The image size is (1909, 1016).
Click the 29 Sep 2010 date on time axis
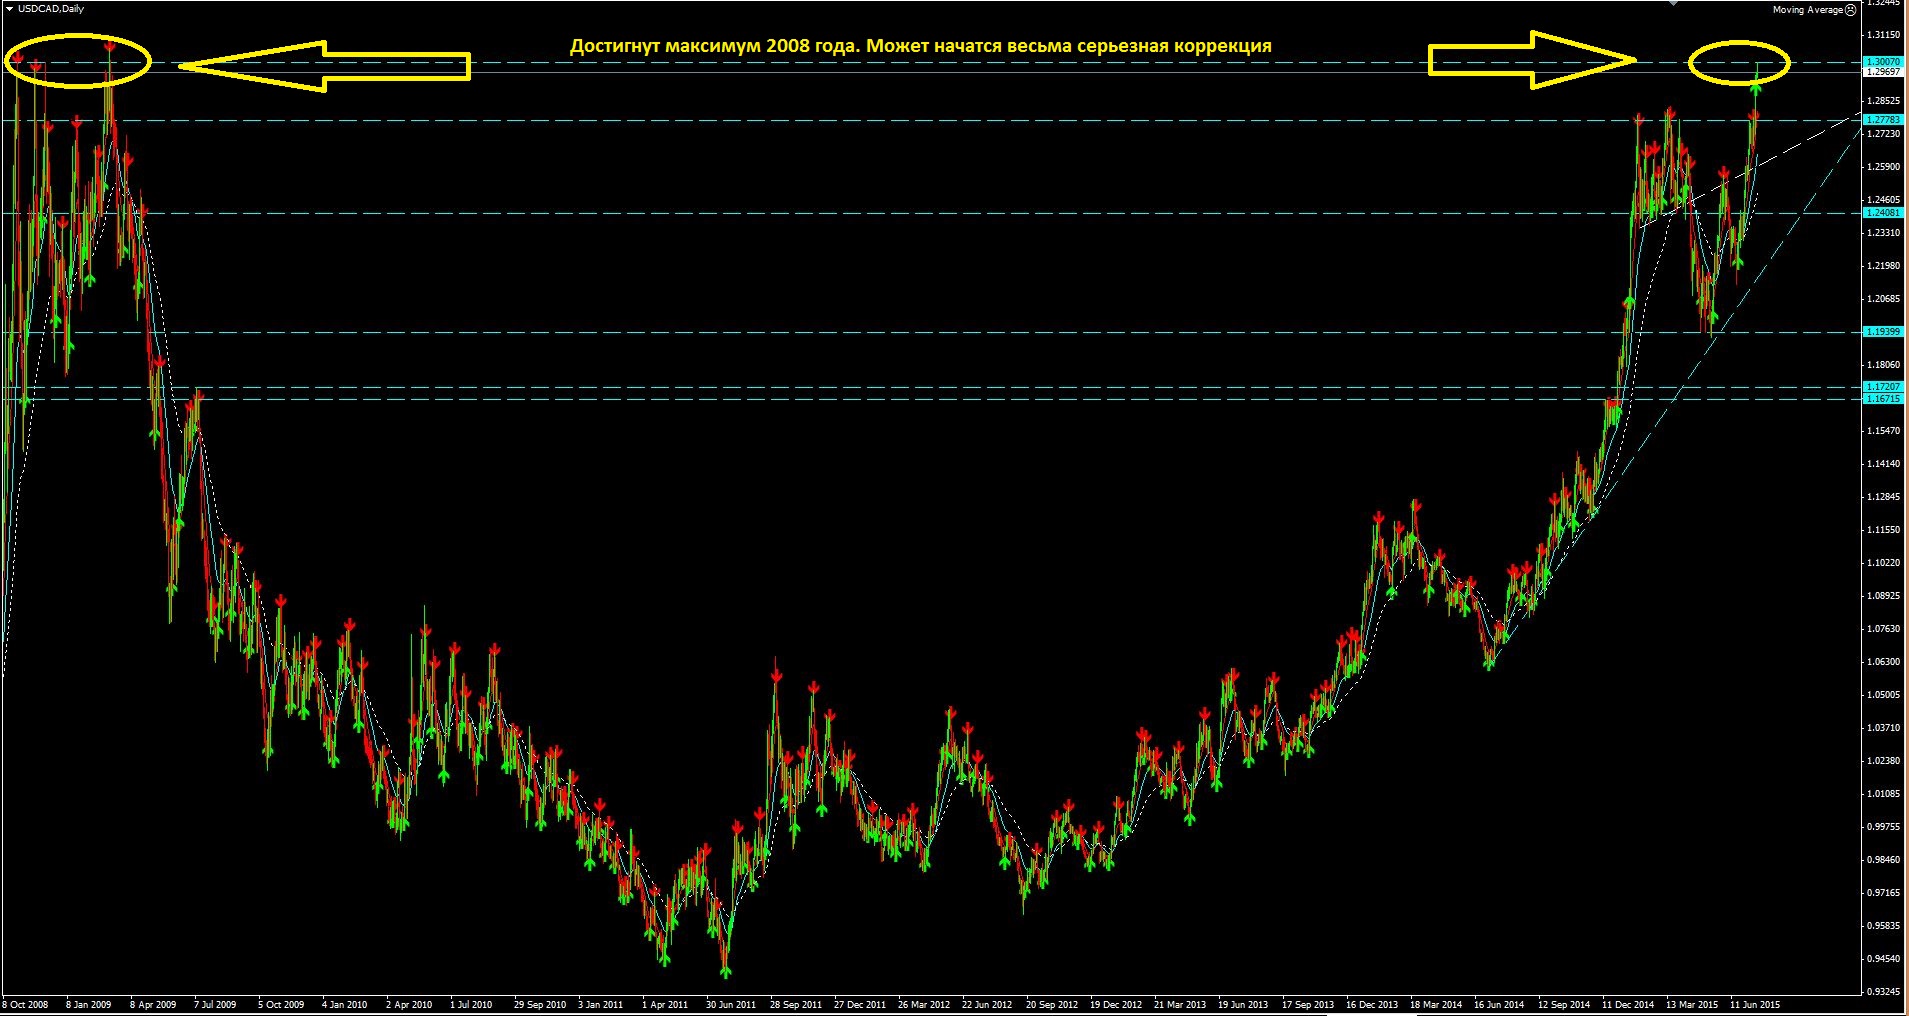pyautogui.click(x=540, y=1004)
